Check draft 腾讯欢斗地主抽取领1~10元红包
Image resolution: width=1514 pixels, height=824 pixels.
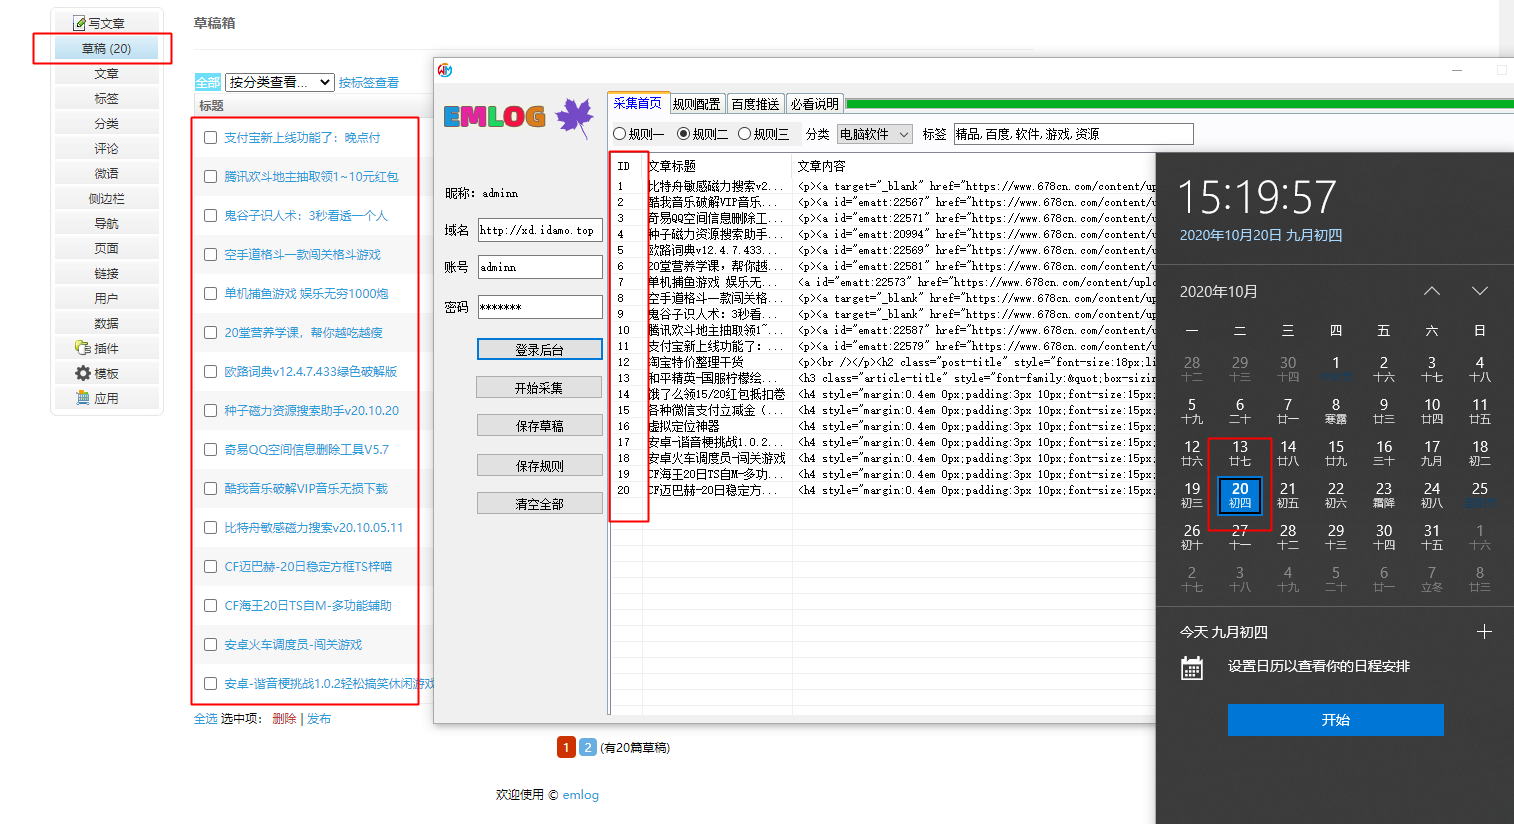(210, 176)
